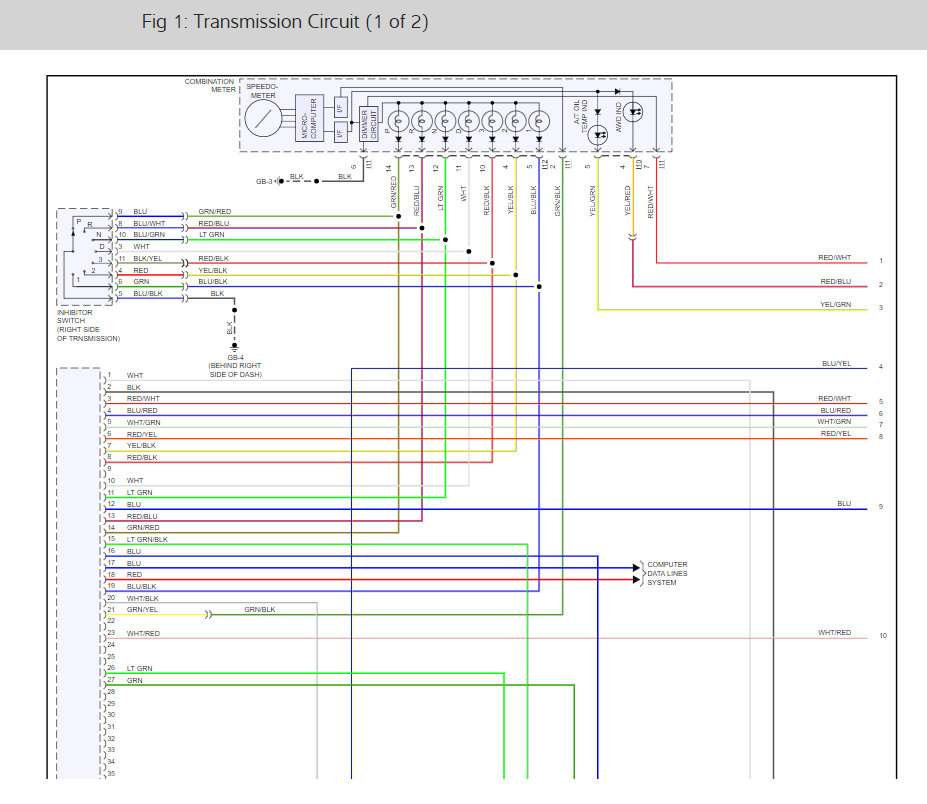Click the BLU/YEL label at reference 4
Viewport: 927px width, 804px height.
(x=837, y=364)
